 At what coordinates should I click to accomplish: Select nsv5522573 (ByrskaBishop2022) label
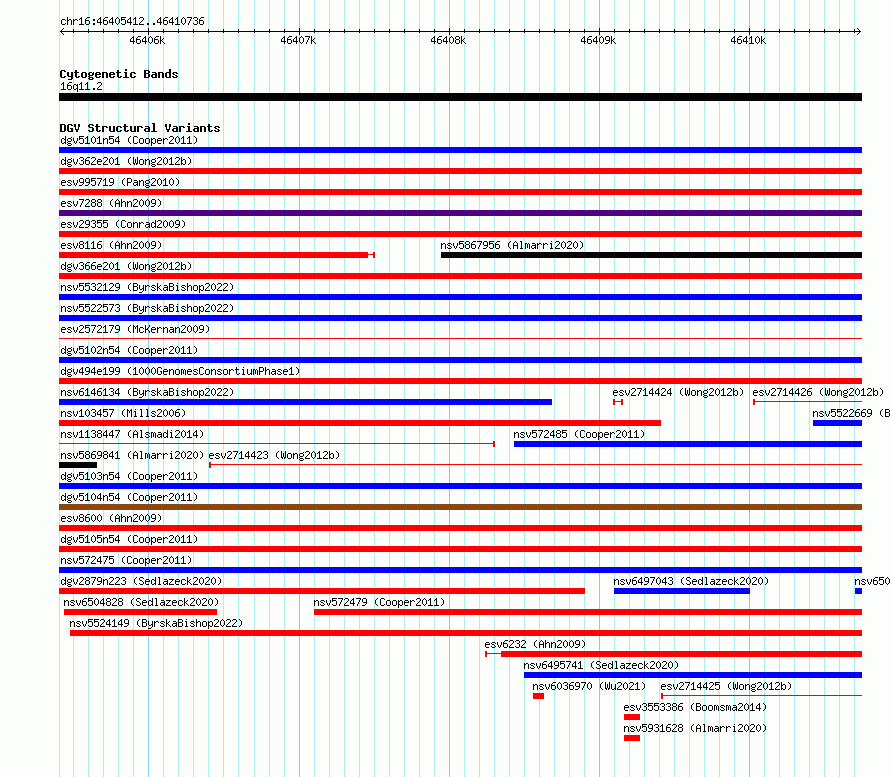pyautogui.click(x=147, y=308)
